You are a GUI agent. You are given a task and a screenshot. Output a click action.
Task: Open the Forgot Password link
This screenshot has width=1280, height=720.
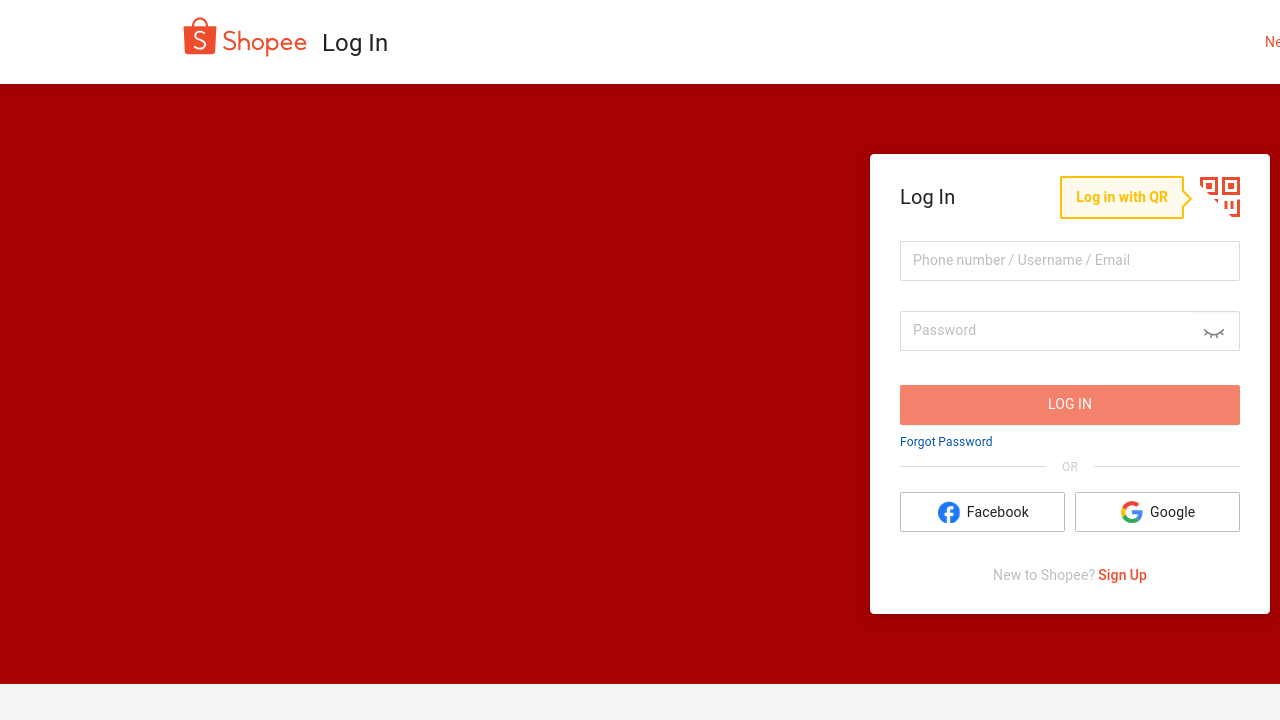[x=946, y=442]
